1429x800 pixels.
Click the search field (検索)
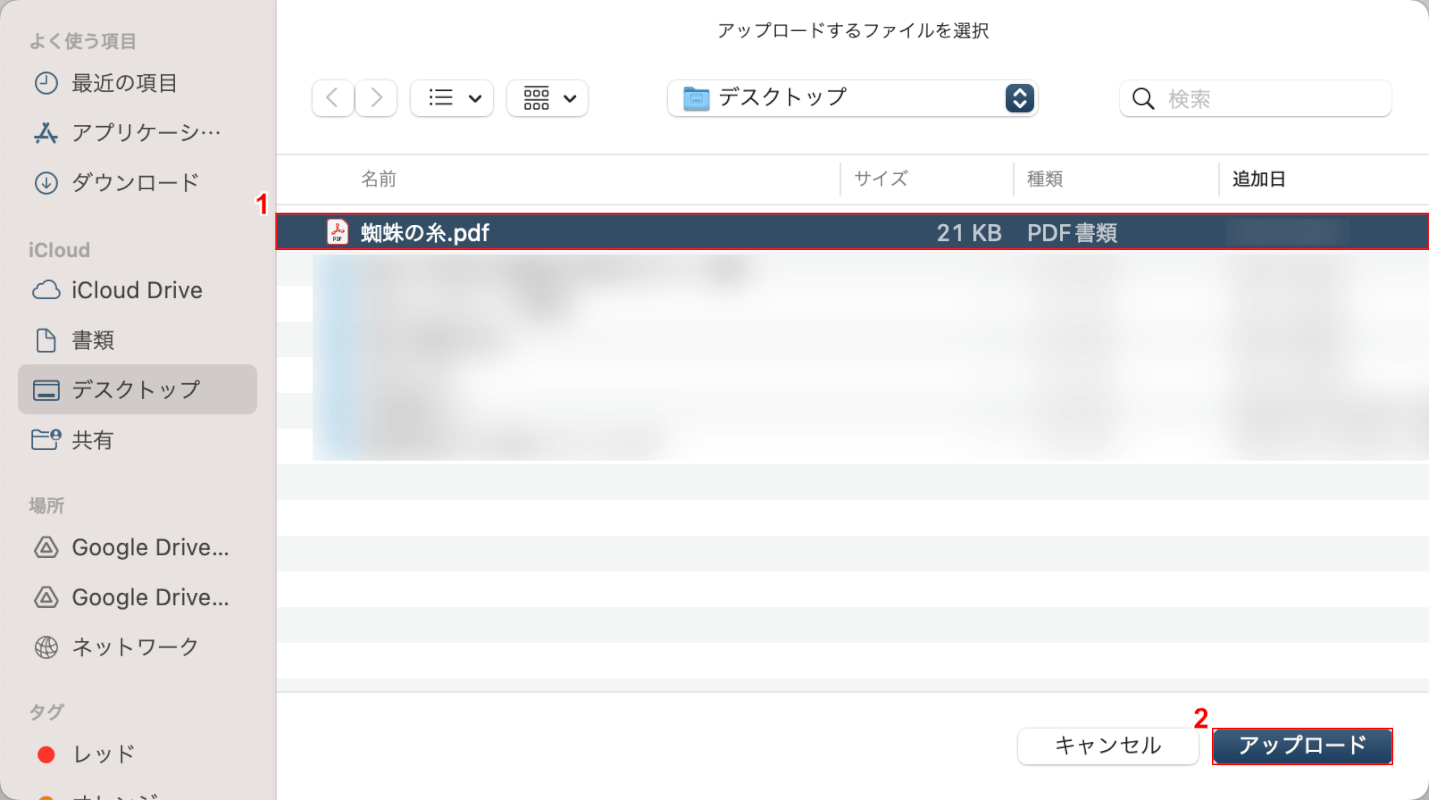tap(1256, 98)
